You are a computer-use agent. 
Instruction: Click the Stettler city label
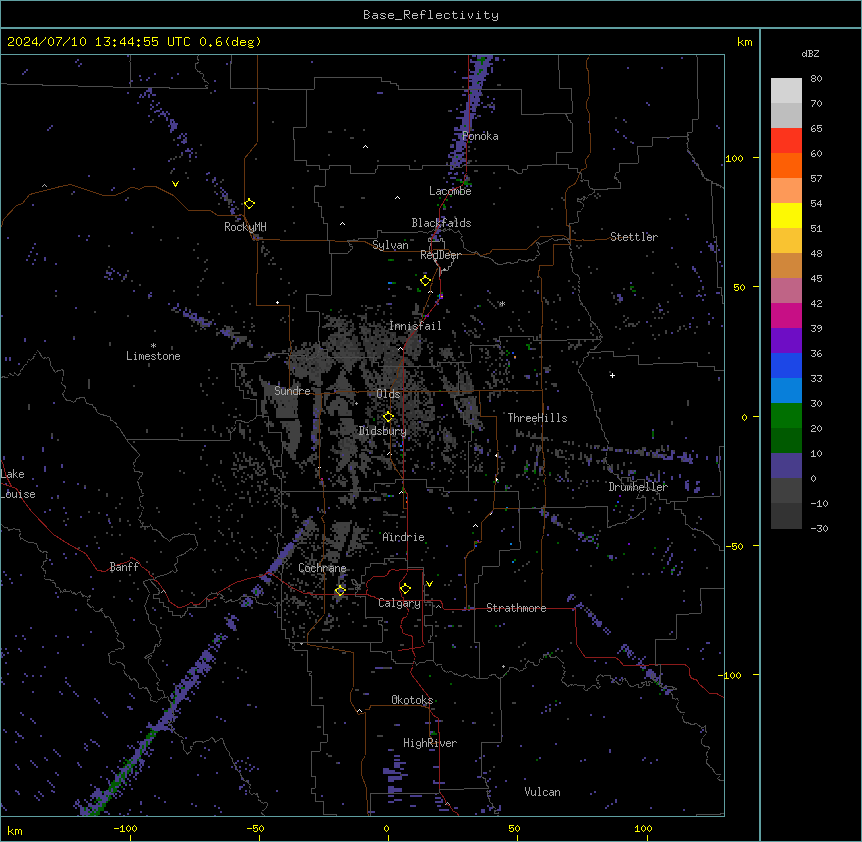(x=634, y=237)
